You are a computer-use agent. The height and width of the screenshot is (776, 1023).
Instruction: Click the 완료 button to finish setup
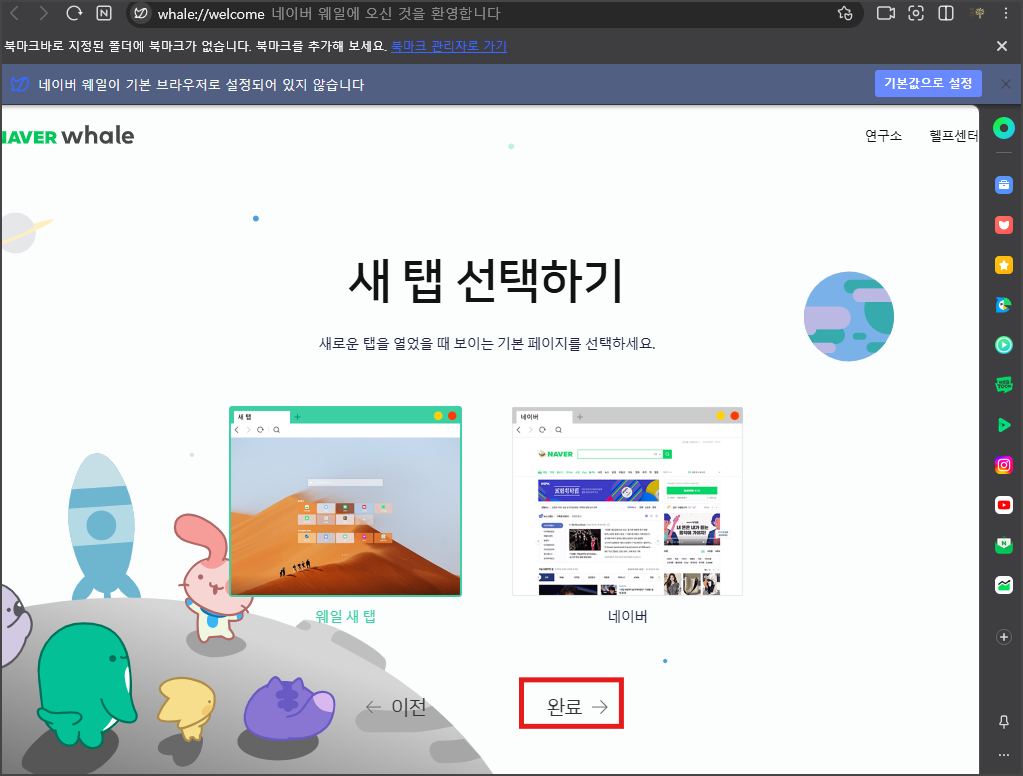click(571, 703)
